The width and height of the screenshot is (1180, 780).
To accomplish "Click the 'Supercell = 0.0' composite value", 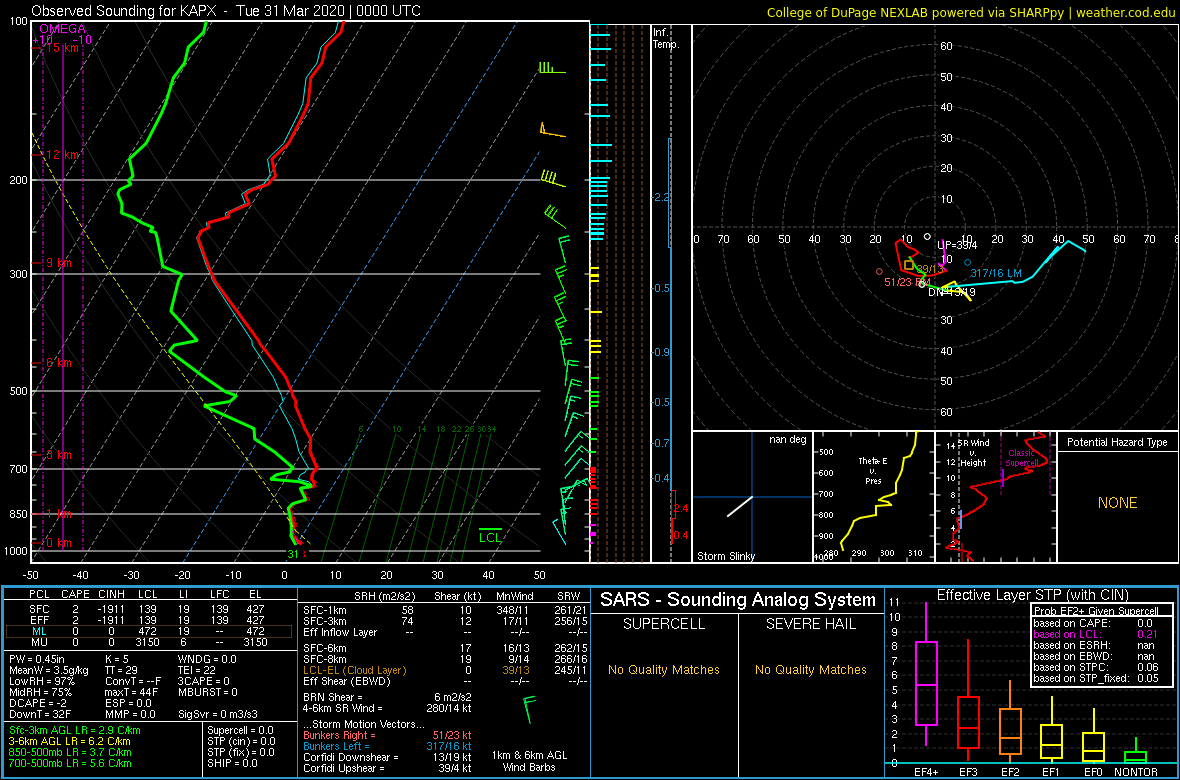I will 242,730.
